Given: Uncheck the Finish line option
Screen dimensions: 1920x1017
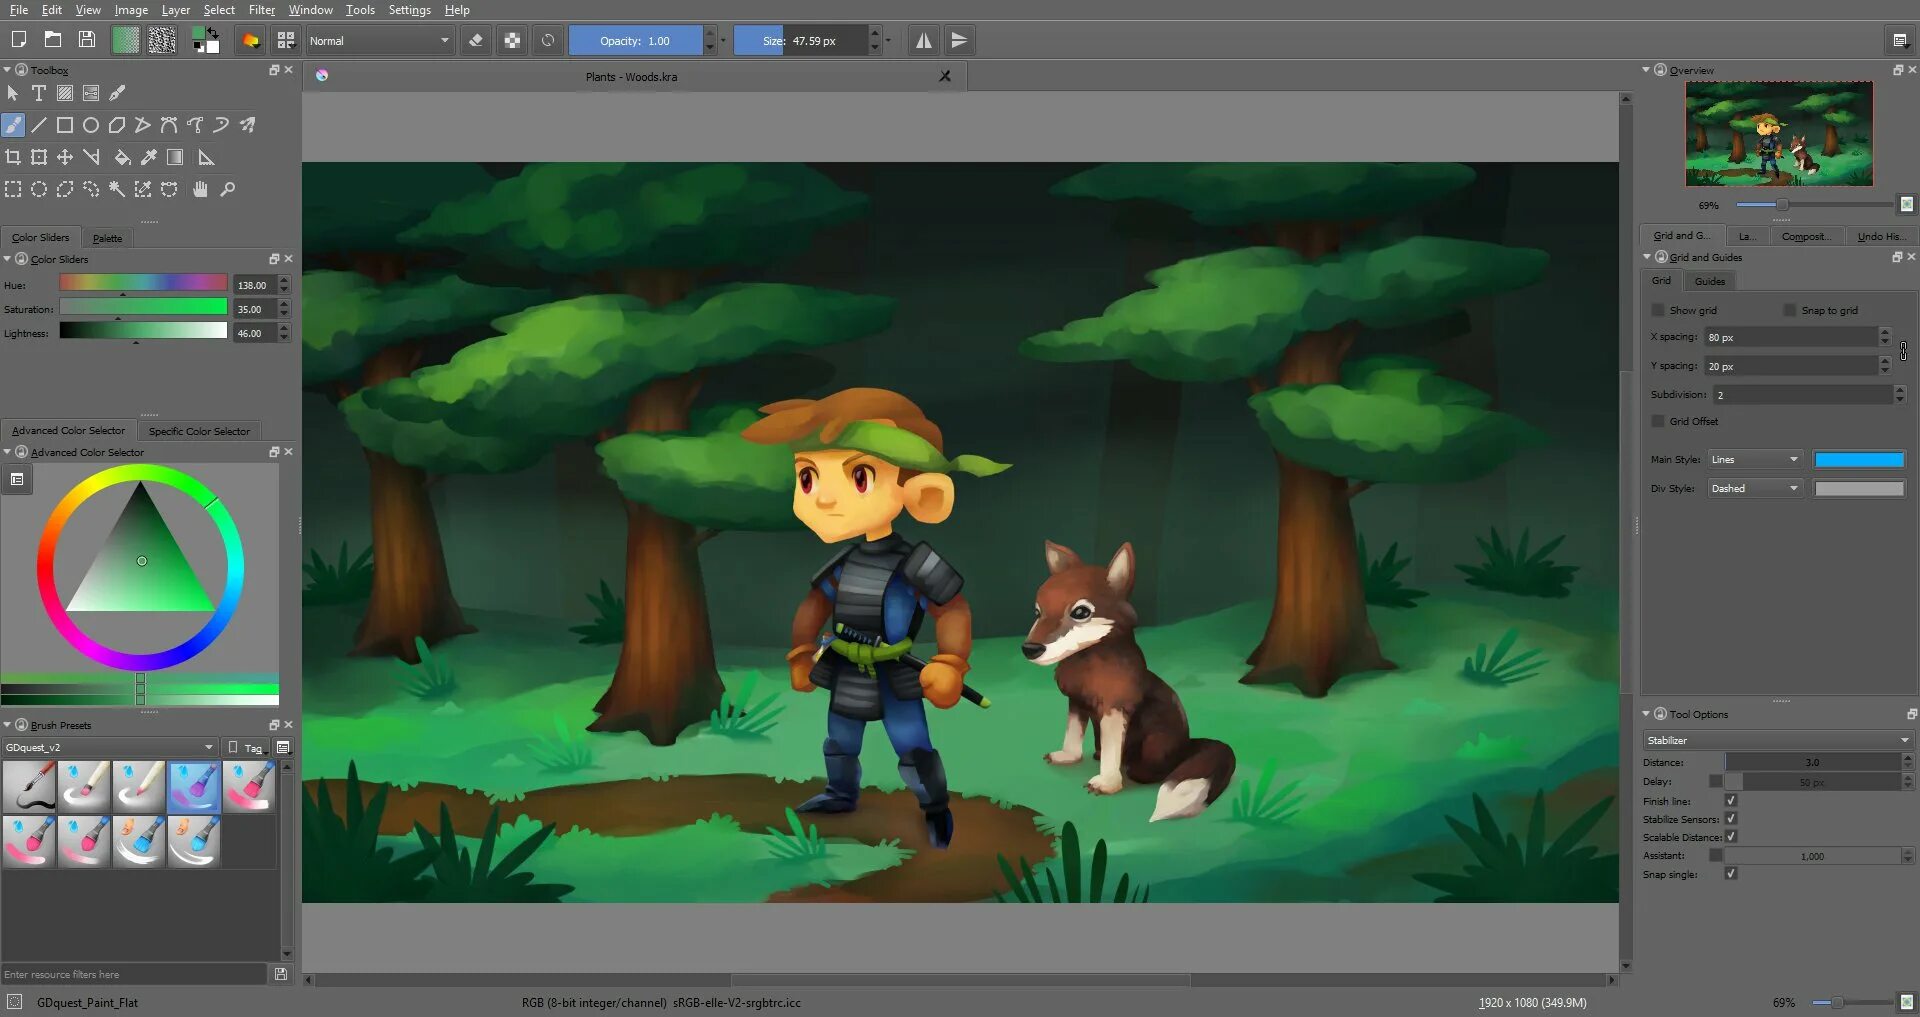Looking at the screenshot, I should click(1731, 801).
